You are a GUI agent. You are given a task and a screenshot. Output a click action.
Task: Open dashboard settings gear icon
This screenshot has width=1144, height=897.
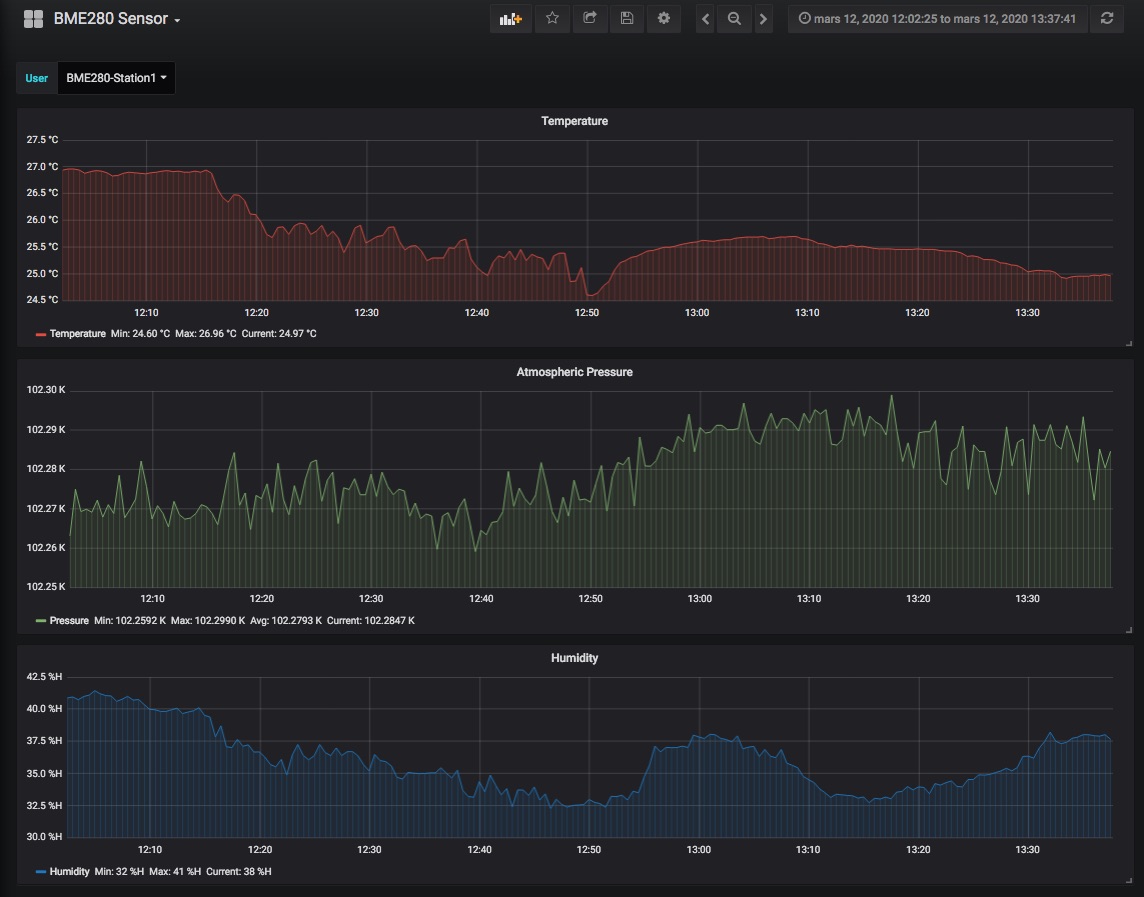[x=664, y=19]
